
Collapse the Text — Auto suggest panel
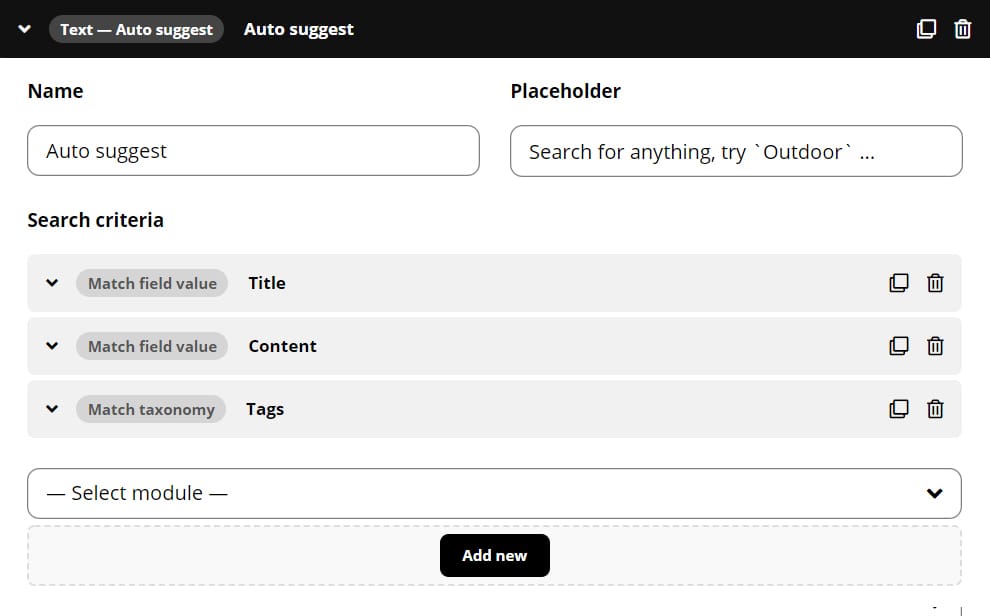coord(26,29)
